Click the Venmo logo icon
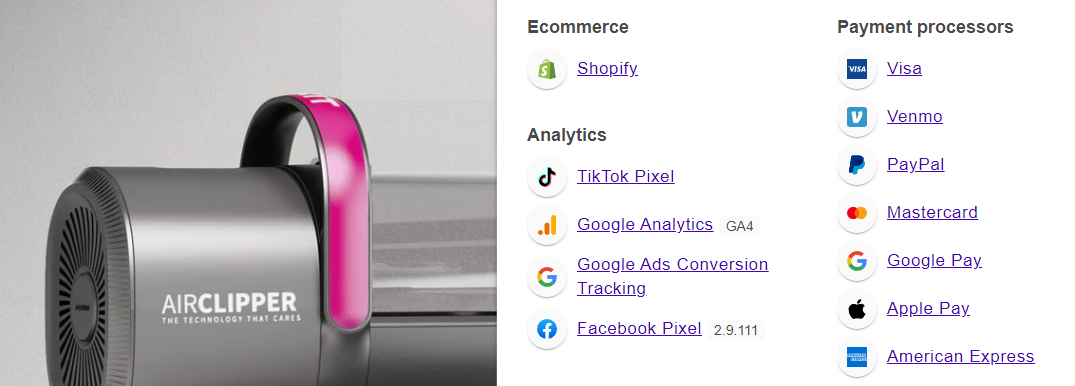 [x=857, y=117]
